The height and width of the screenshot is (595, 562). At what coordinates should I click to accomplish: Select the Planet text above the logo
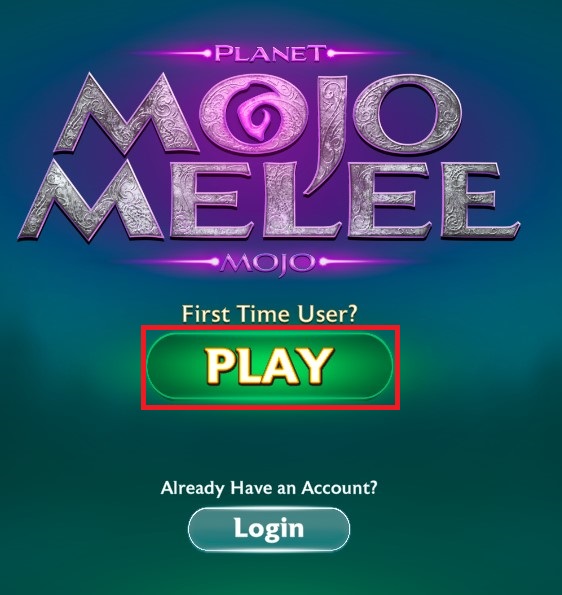coord(270,53)
